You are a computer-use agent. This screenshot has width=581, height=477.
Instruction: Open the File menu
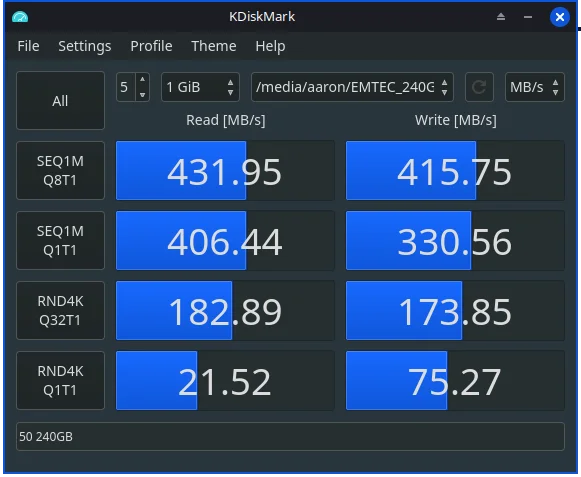coord(28,46)
